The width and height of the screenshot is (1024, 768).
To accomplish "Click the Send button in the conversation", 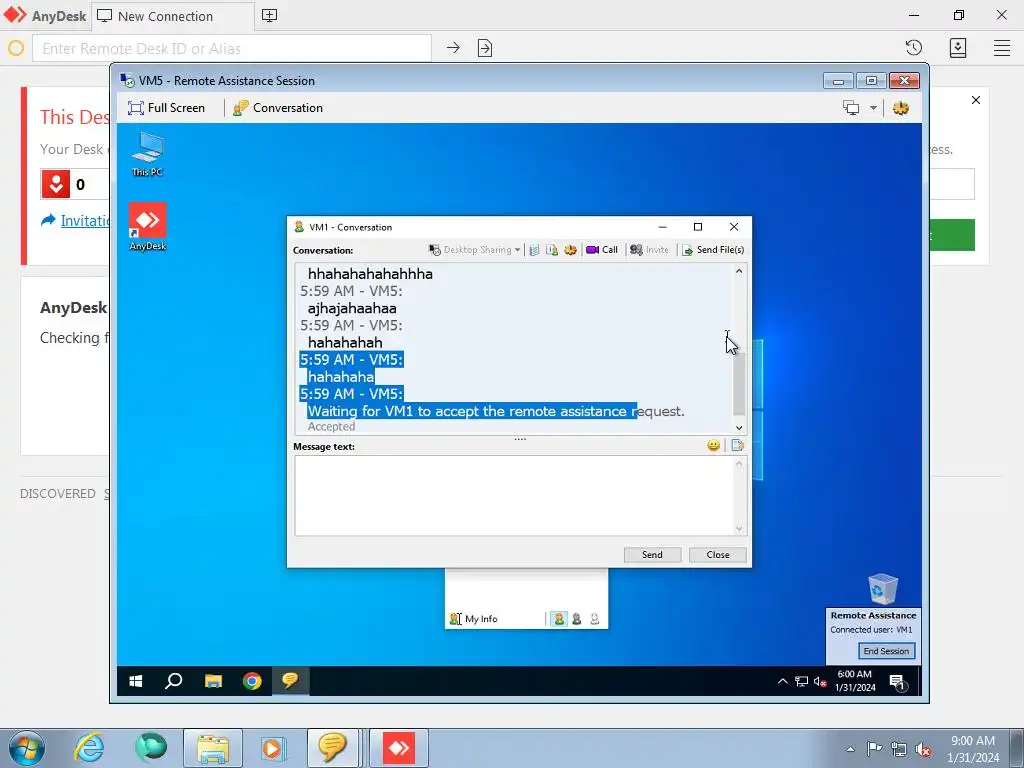I will coord(652,554).
